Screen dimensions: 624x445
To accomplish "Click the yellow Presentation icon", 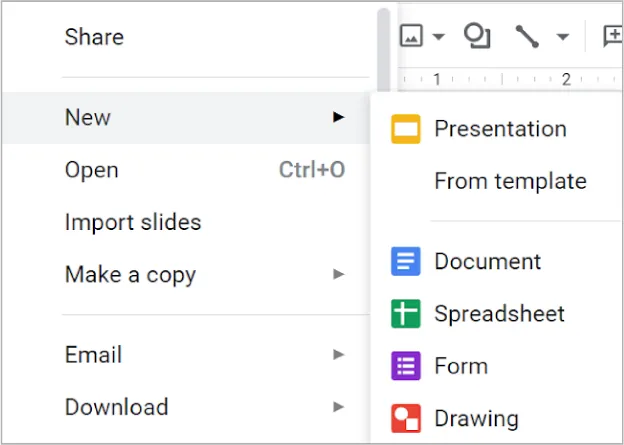I will (405, 129).
